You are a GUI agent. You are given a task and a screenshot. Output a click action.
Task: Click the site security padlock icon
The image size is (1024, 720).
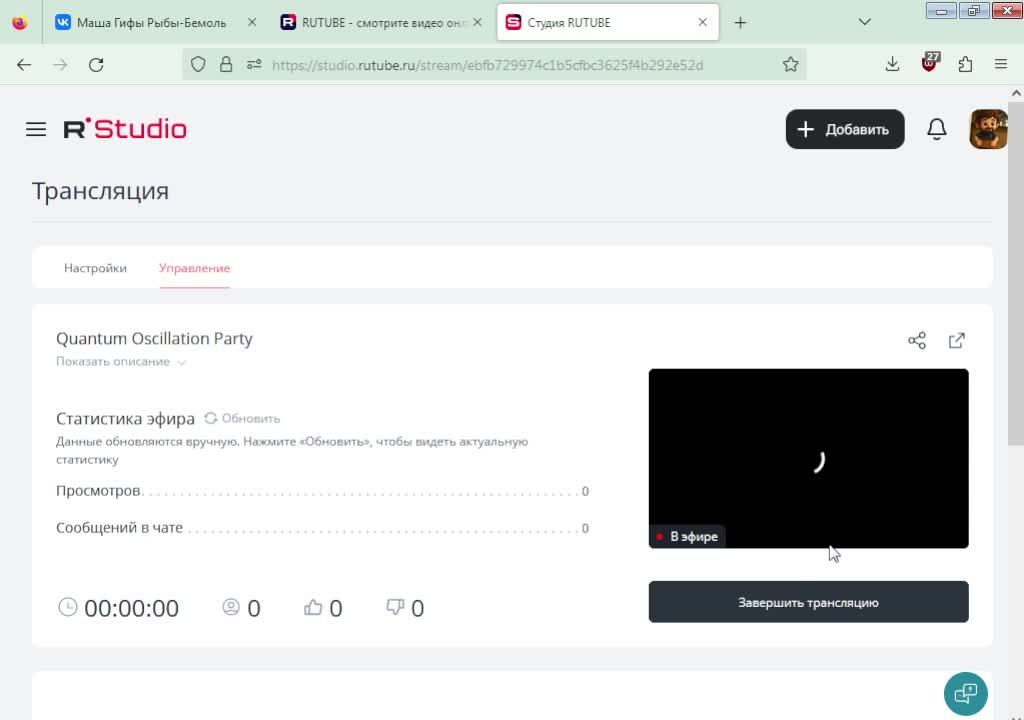point(226,64)
